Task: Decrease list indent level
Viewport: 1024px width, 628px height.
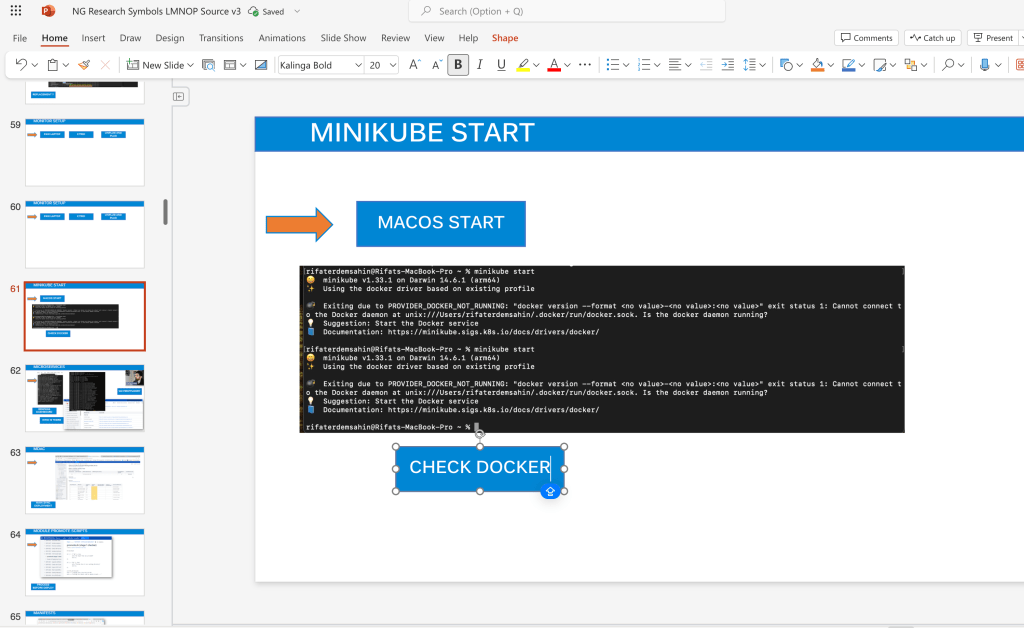Action: coord(706,65)
